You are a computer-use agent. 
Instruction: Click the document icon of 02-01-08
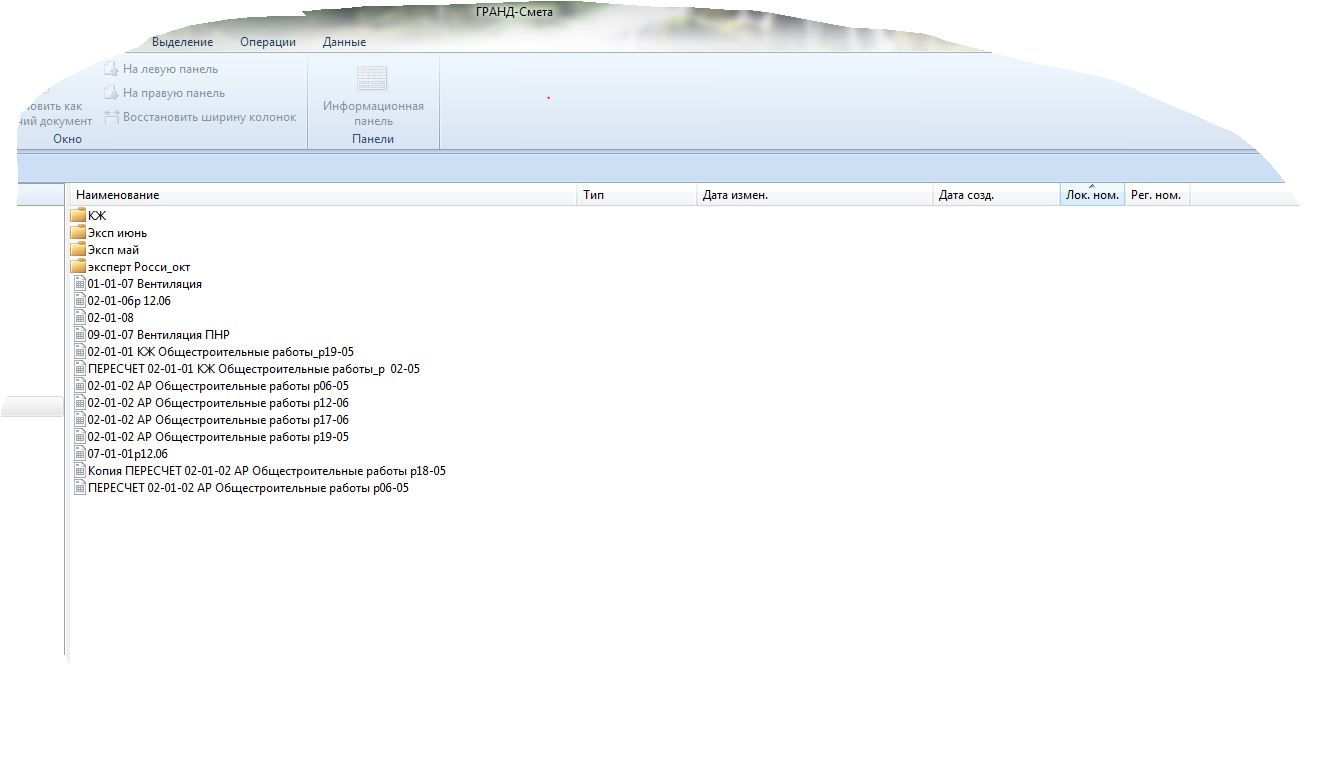[x=80, y=318]
